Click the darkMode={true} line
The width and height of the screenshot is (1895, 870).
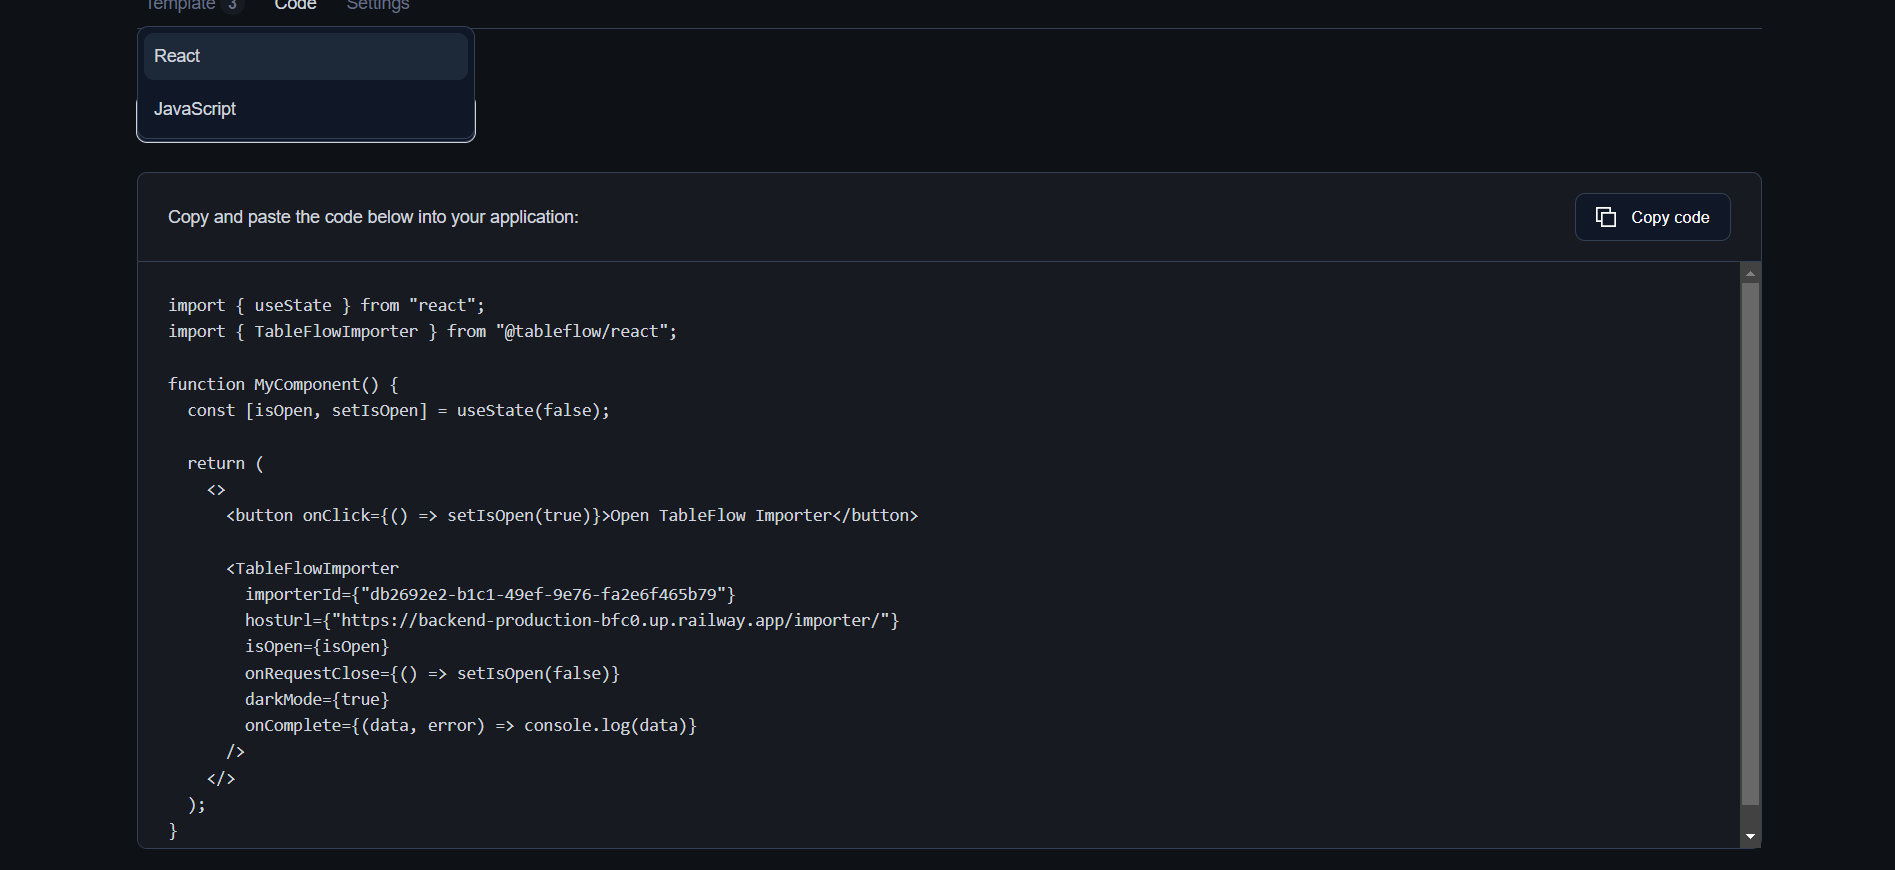click(x=317, y=699)
